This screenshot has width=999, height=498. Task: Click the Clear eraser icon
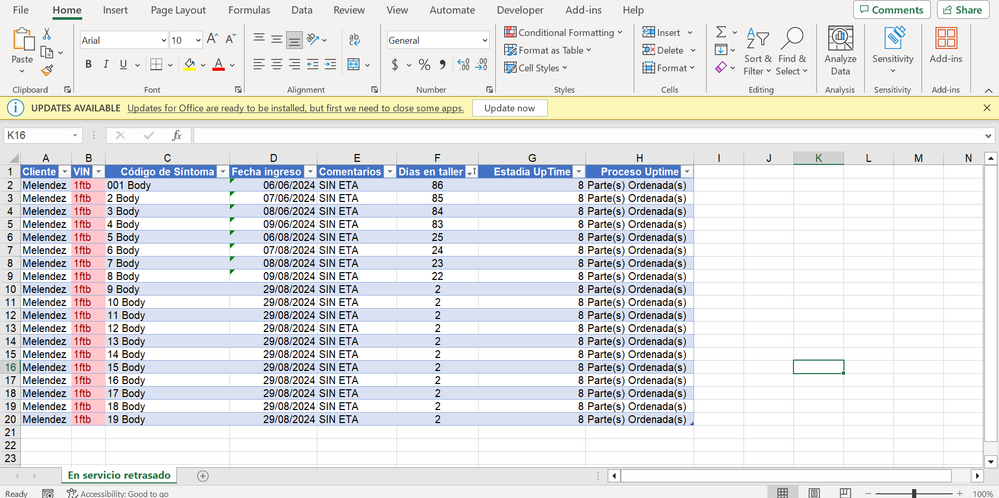(721, 67)
